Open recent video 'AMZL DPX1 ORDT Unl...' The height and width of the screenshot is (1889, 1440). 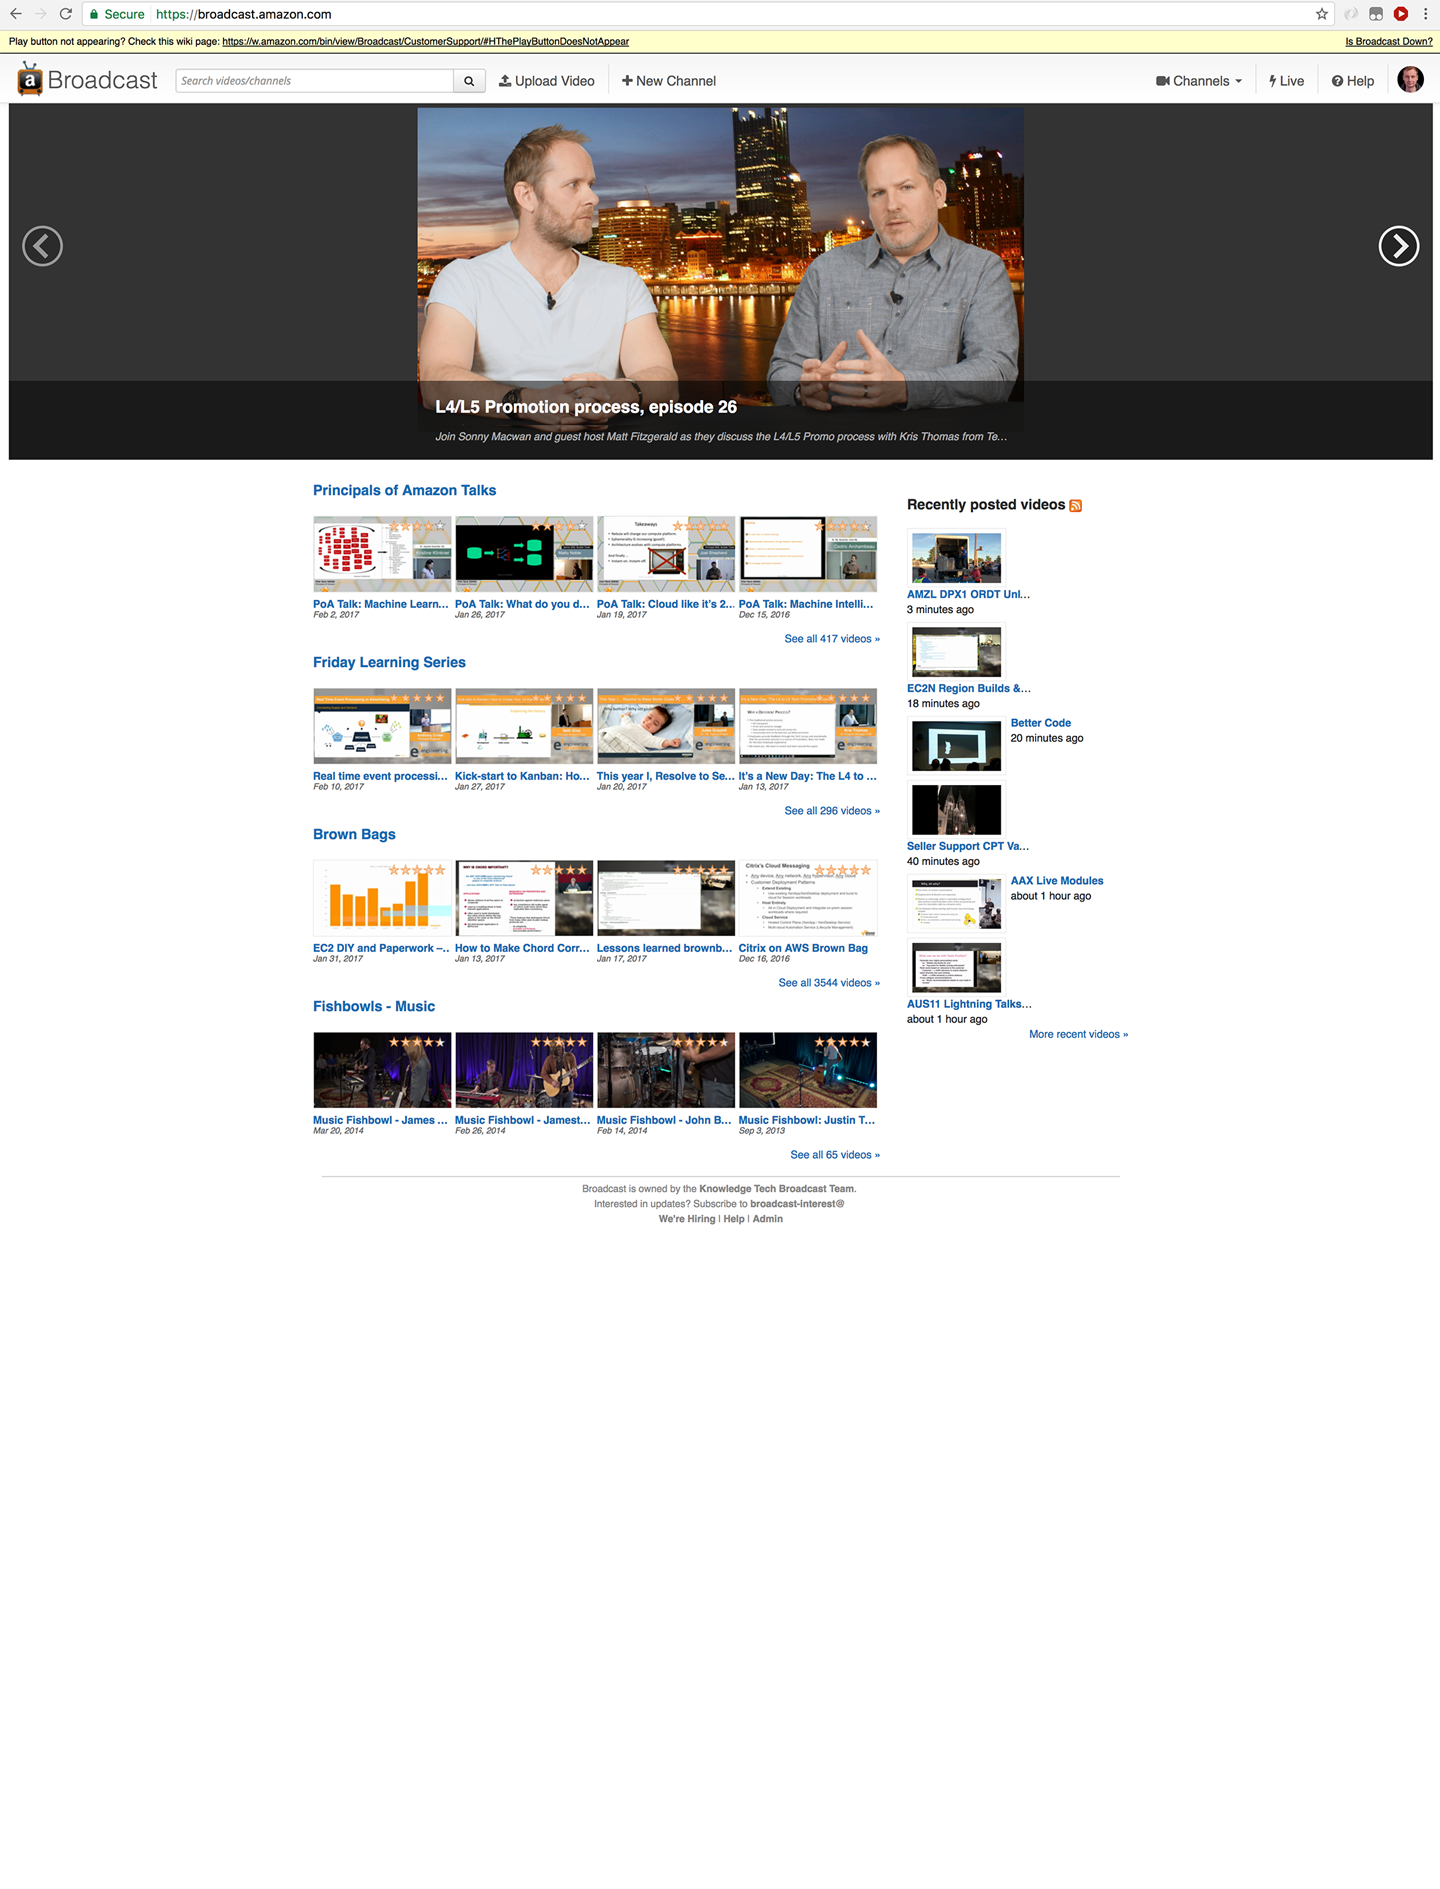[968, 594]
